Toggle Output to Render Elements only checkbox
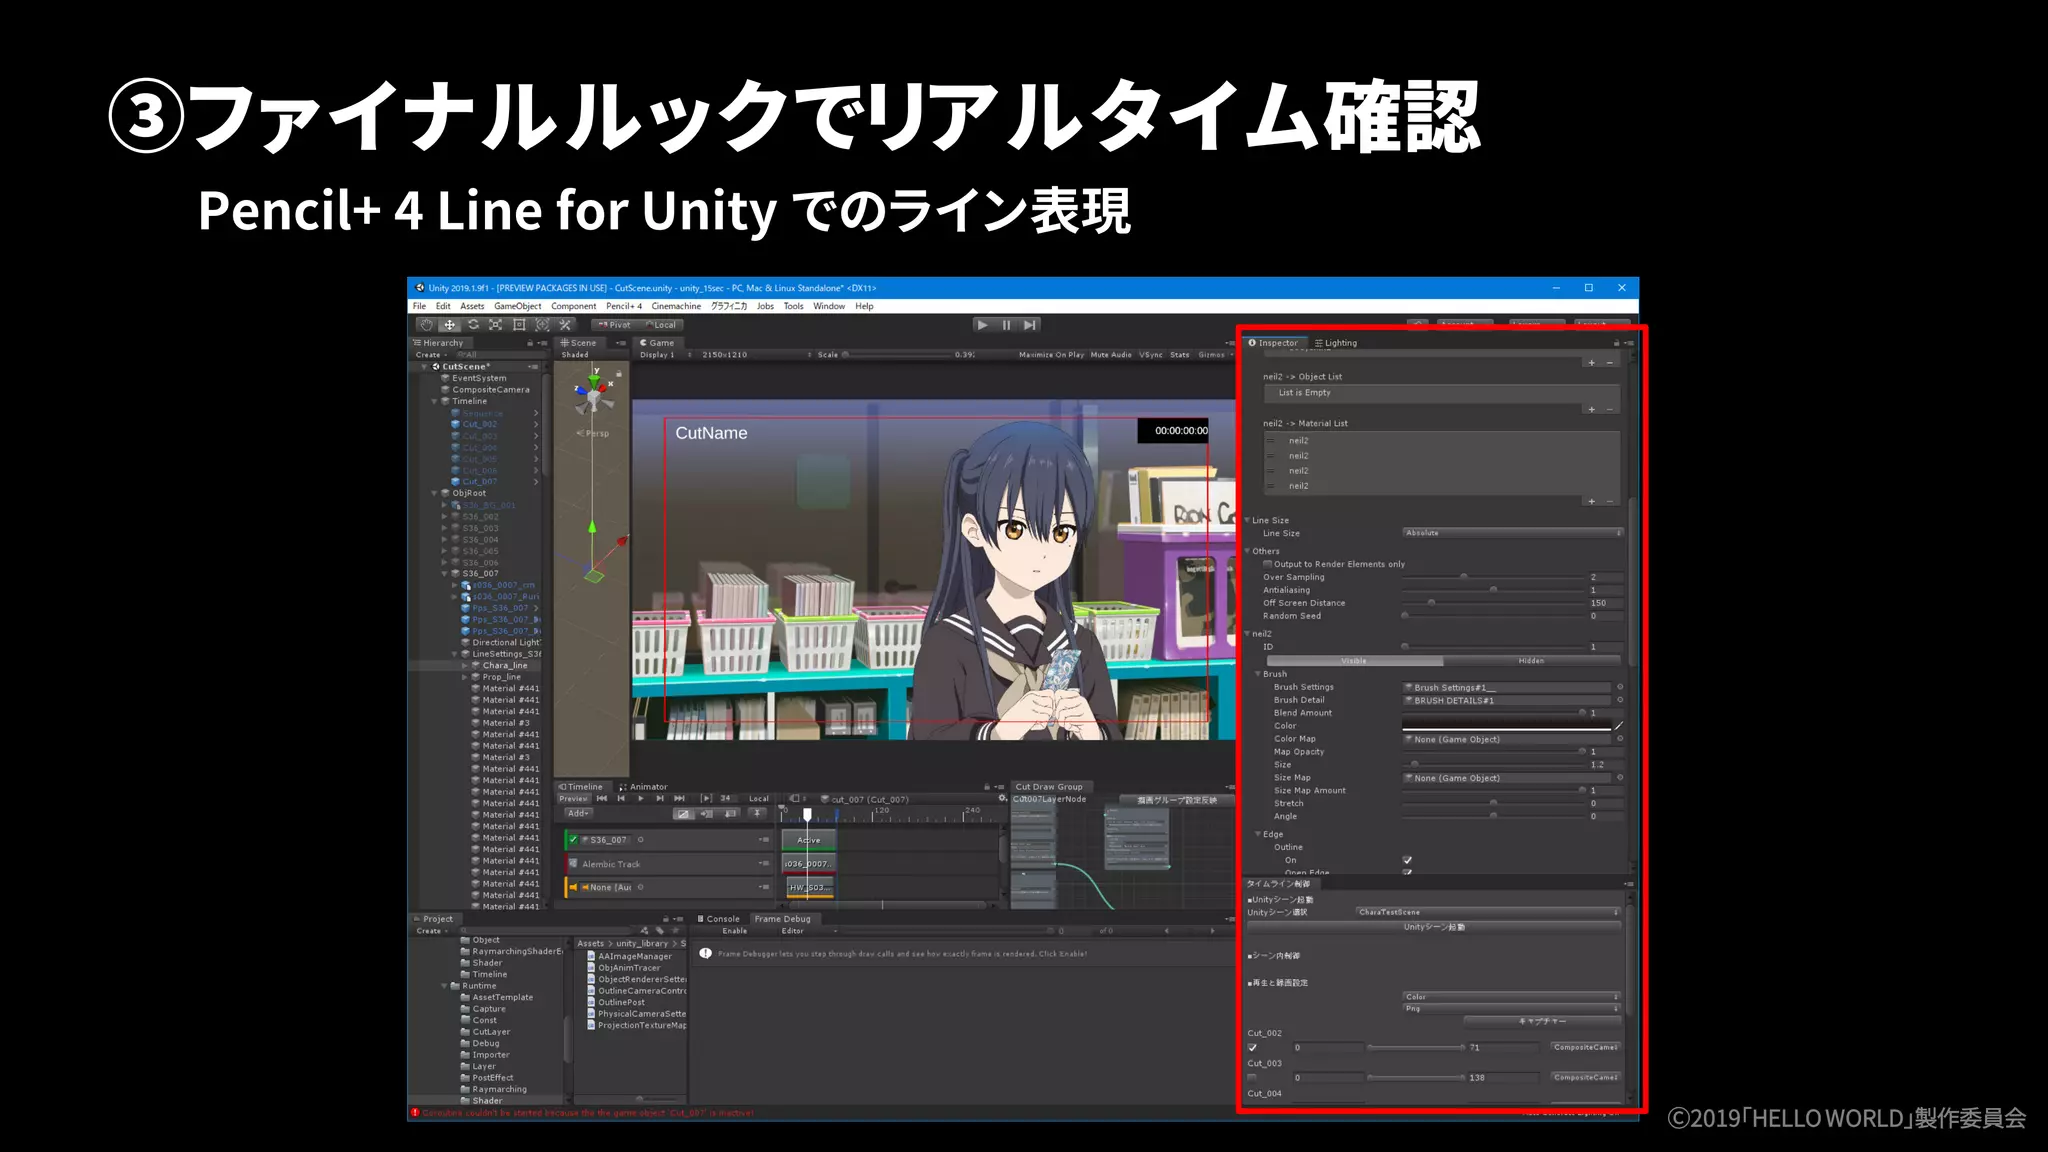 (x=1268, y=564)
